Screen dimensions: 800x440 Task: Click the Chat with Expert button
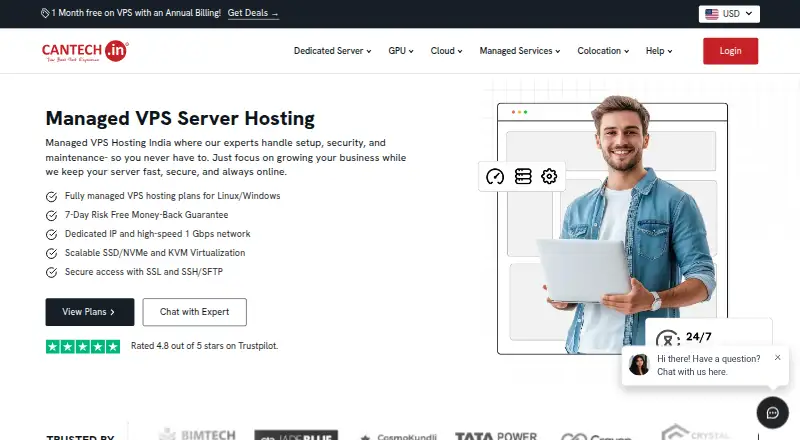tap(194, 312)
